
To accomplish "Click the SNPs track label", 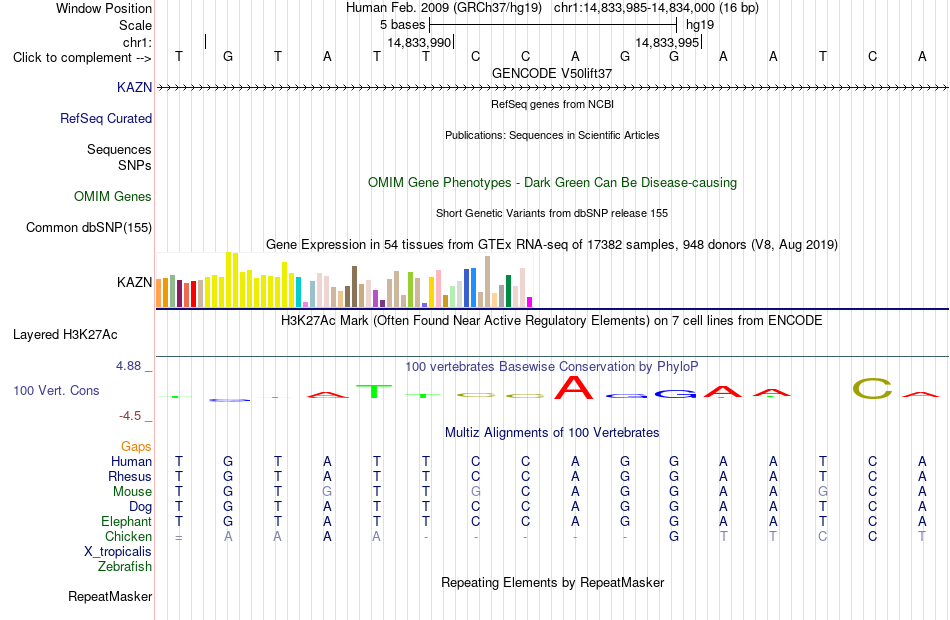I will [135, 165].
